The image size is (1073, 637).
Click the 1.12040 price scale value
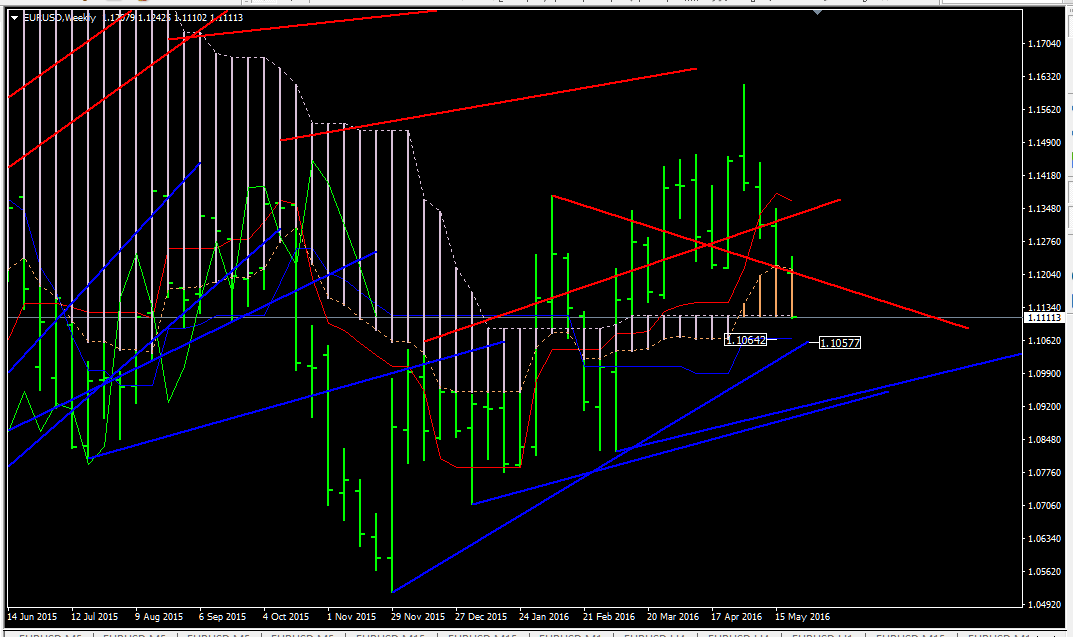click(x=1044, y=275)
